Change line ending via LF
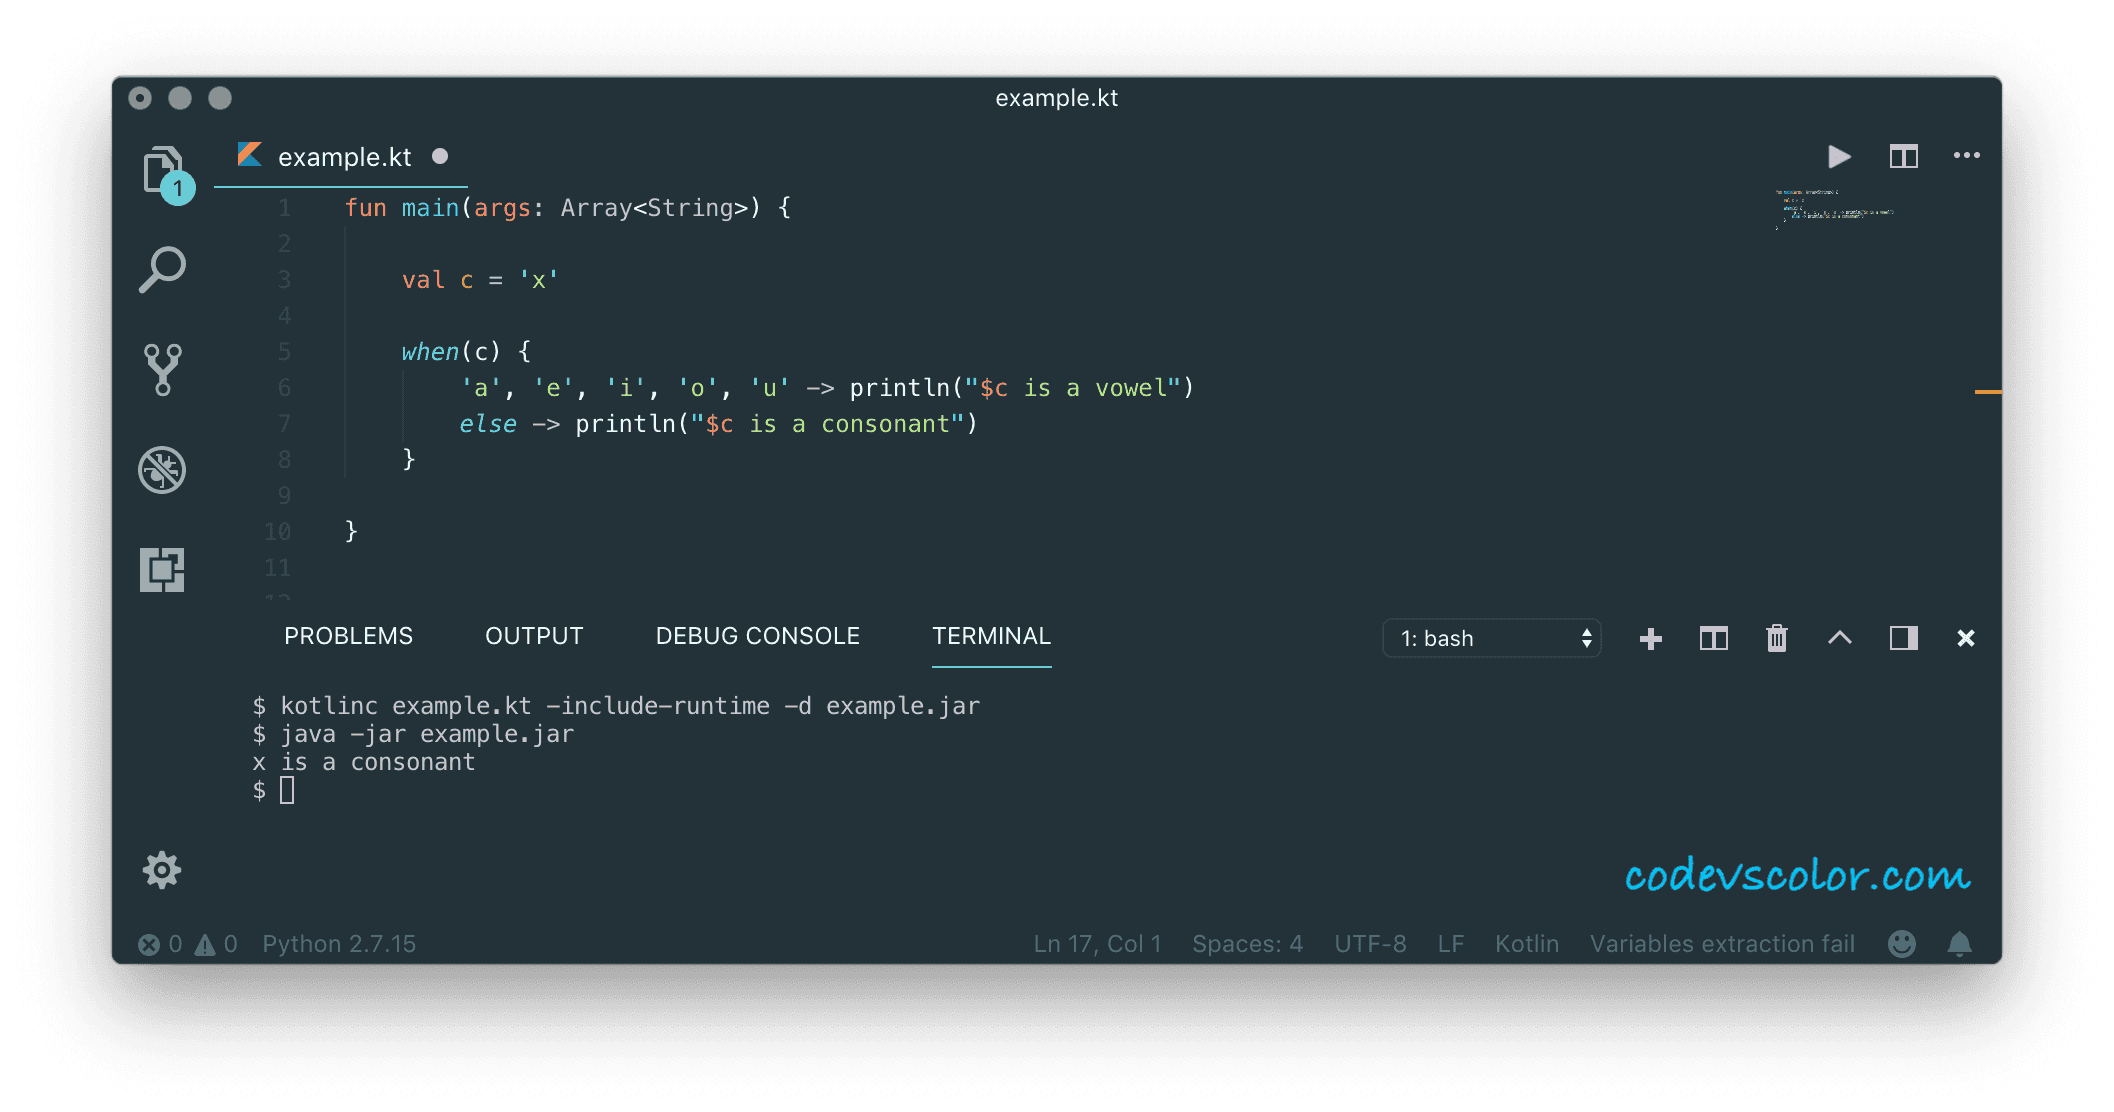 coord(1451,944)
